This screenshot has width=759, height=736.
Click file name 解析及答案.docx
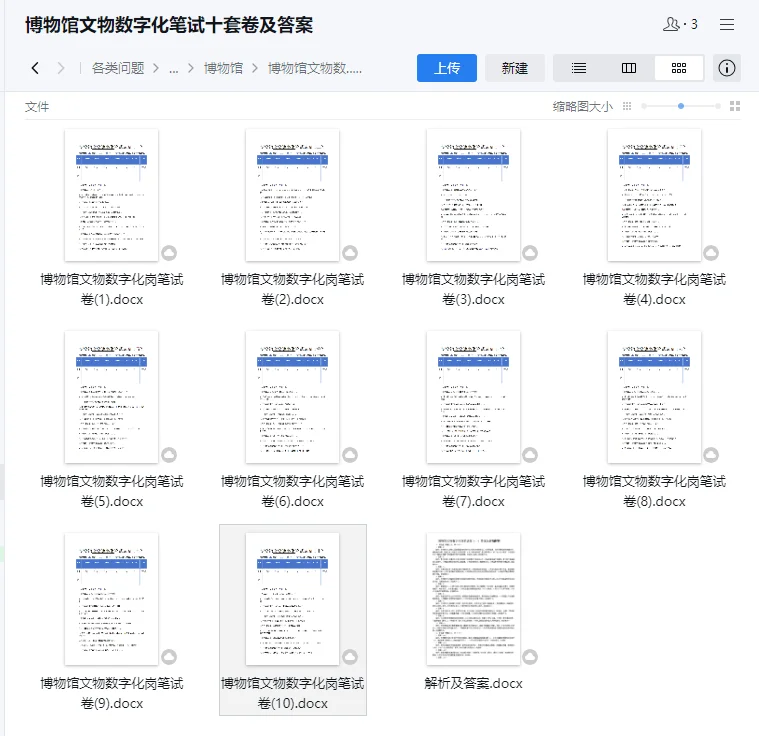click(x=473, y=683)
